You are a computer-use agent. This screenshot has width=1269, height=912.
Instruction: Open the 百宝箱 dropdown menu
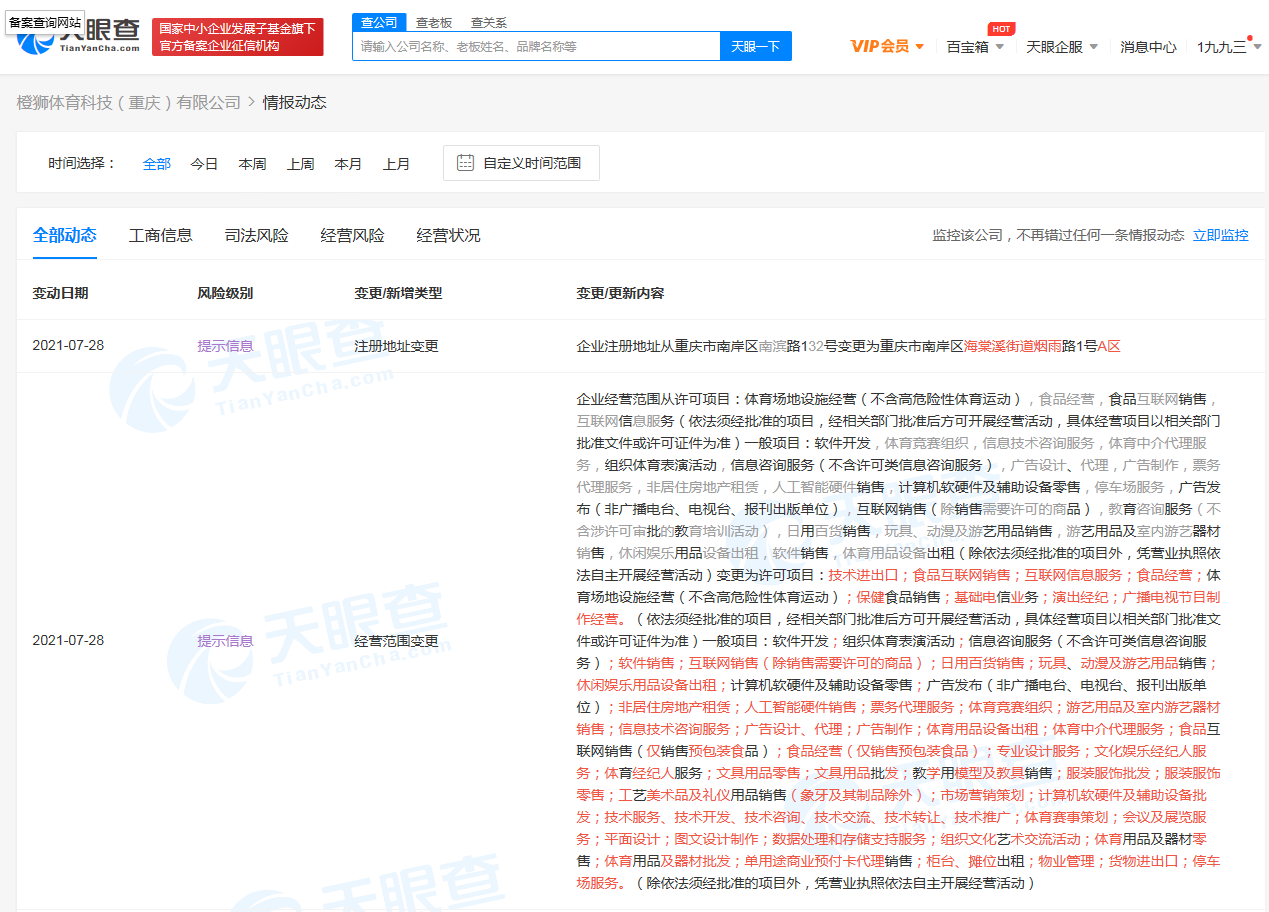coord(967,46)
